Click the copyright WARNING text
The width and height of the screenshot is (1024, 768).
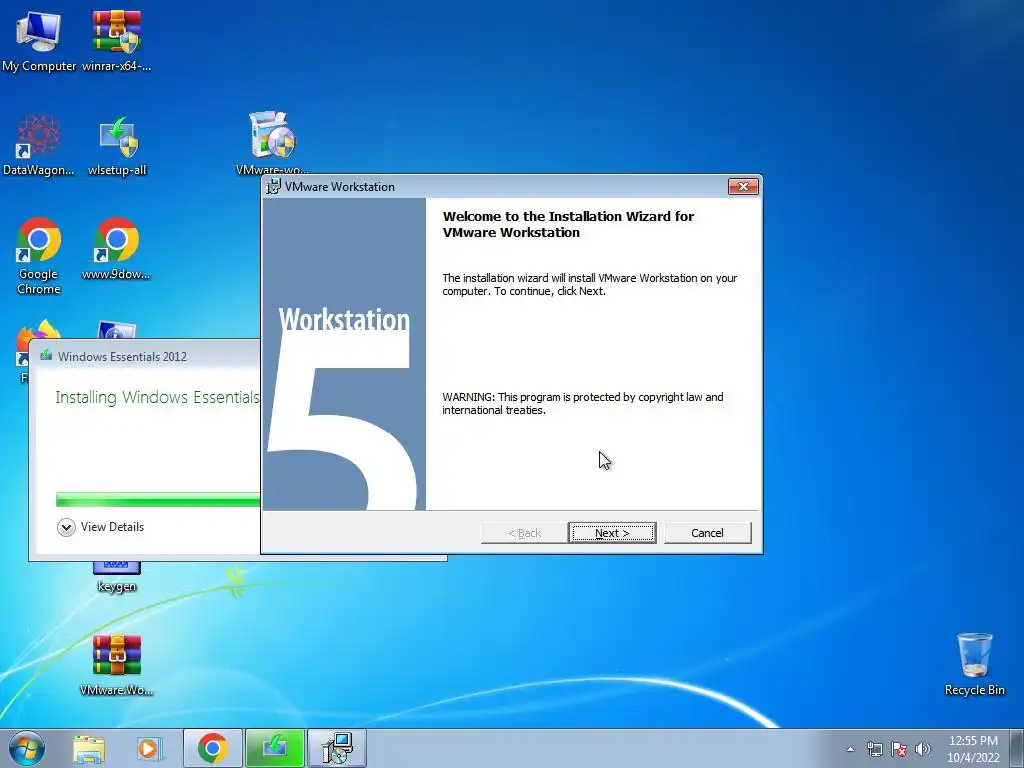[x=583, y=404]
